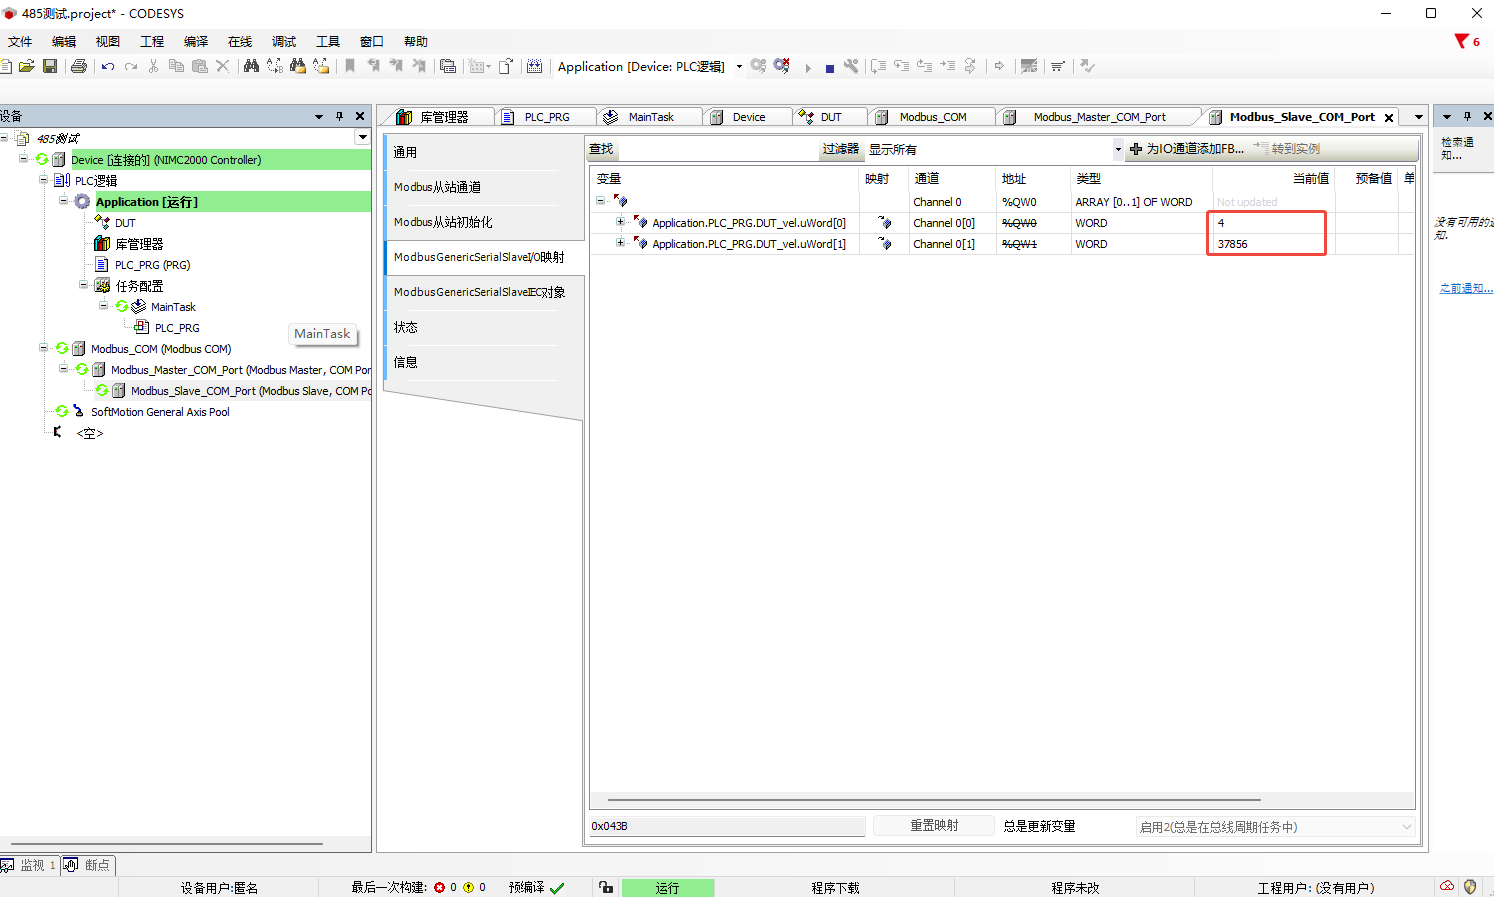
Task: Close the 设备 device panel
Action: tap(360, 116)
